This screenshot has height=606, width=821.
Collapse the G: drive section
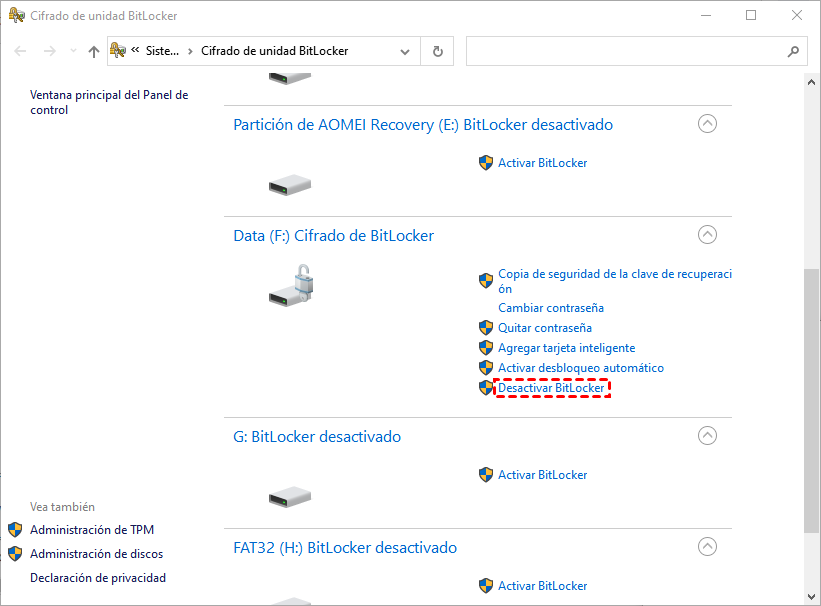click(x=707, y=436)
